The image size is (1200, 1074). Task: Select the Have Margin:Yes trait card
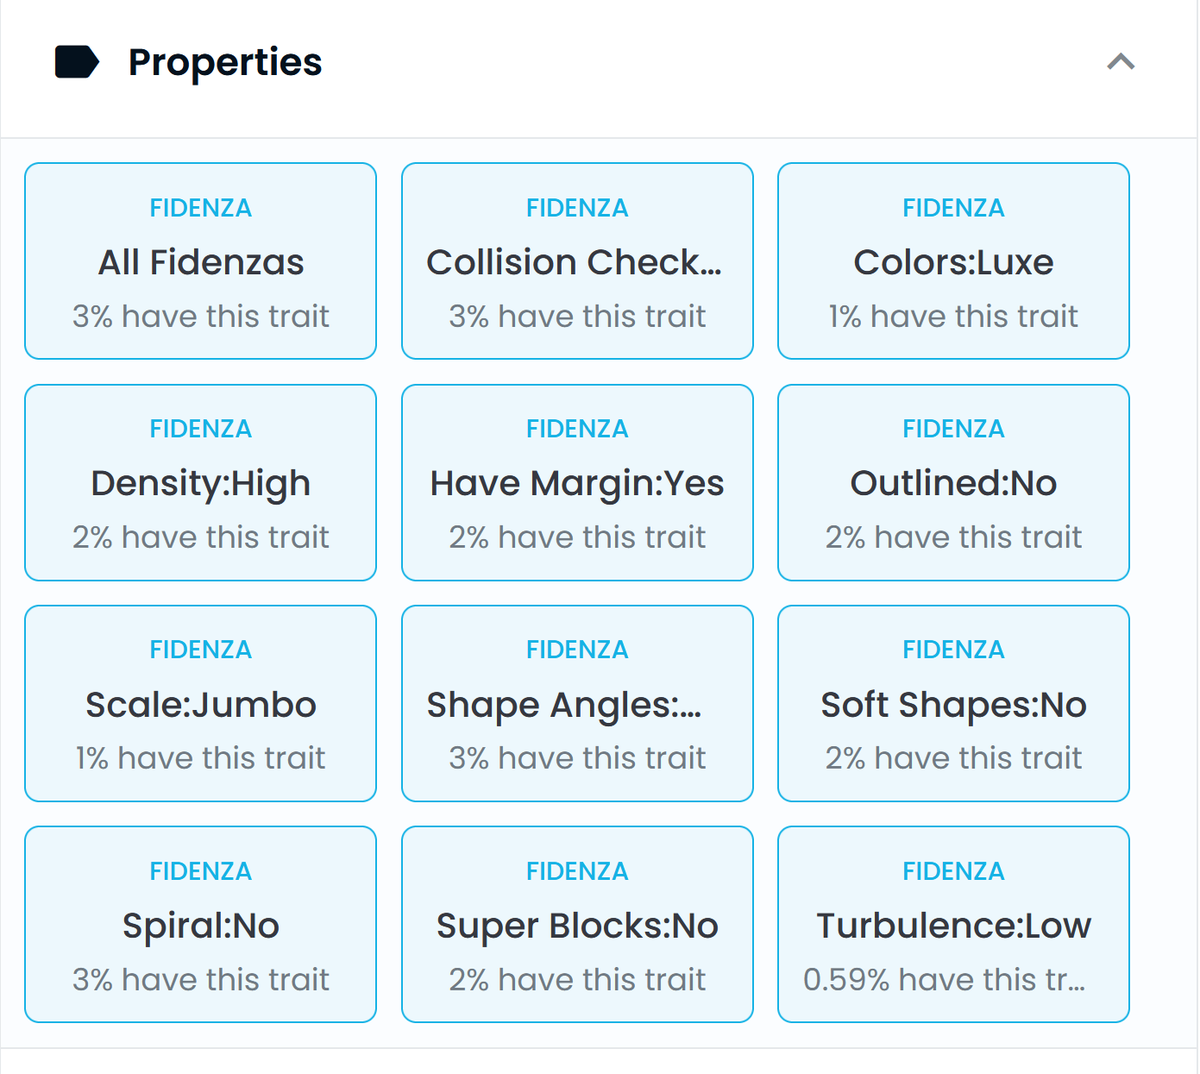[577, 482]
